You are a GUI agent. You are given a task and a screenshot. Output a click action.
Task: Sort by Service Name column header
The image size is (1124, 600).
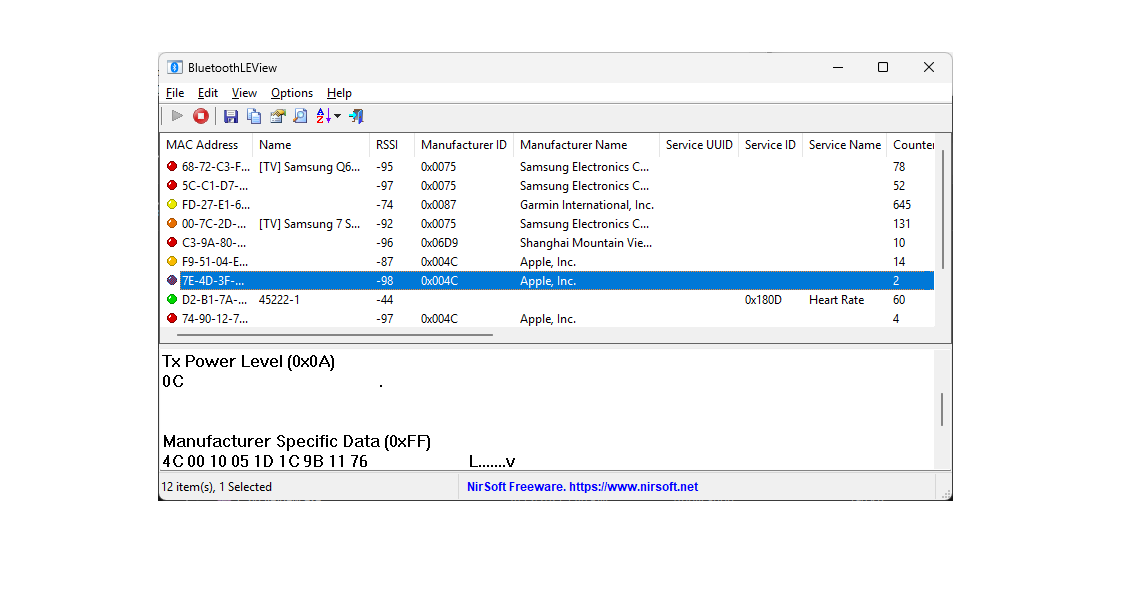pos(844,145)
